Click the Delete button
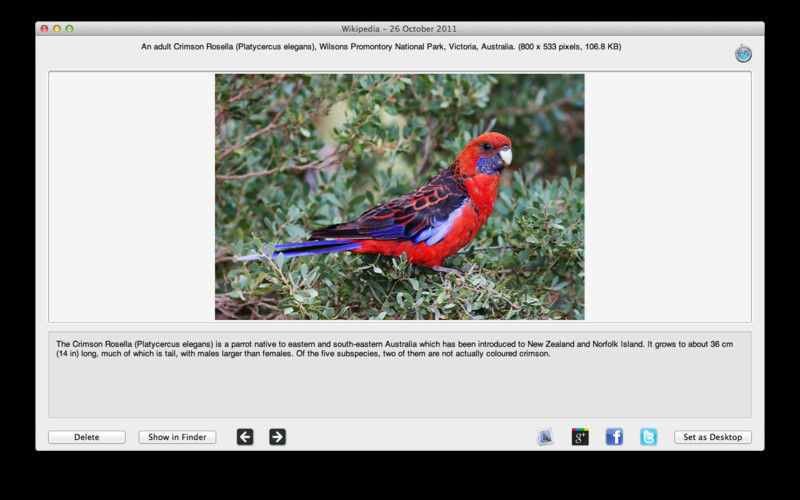Image resolution: width=800 pixels, height=500 pixels. point(87,437)
